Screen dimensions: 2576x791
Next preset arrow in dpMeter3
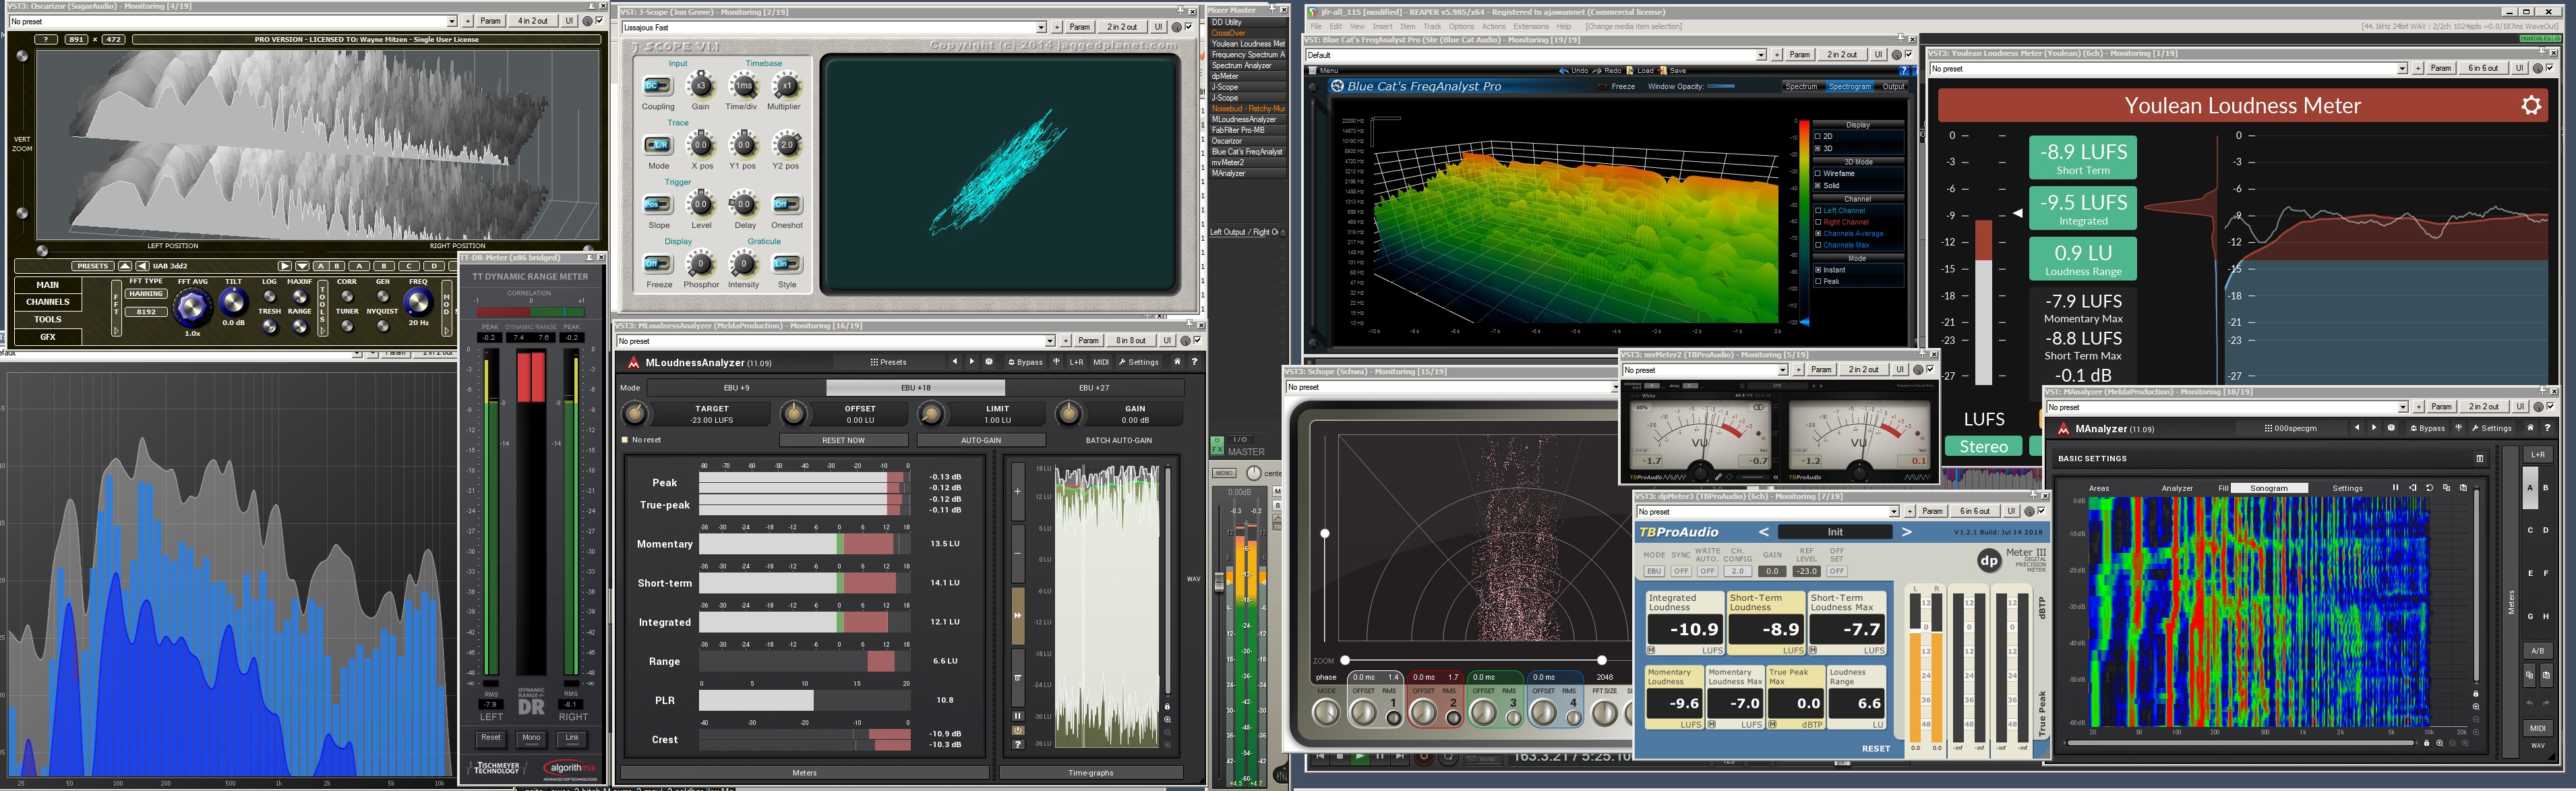(1906, 532)
